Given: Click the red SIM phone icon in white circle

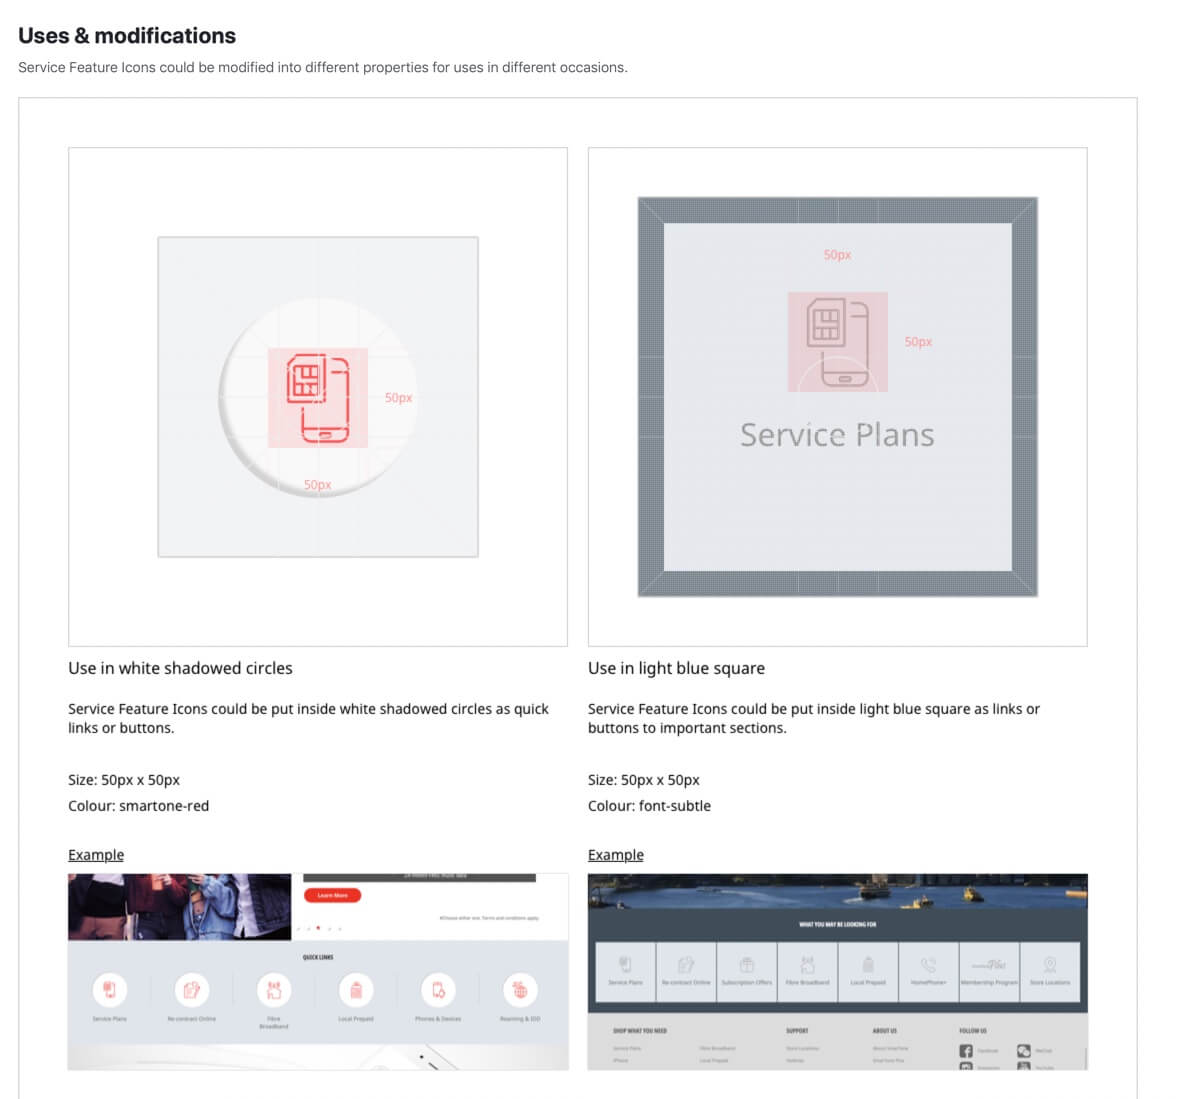Looking at the screenshot, I should click(318, 397).
